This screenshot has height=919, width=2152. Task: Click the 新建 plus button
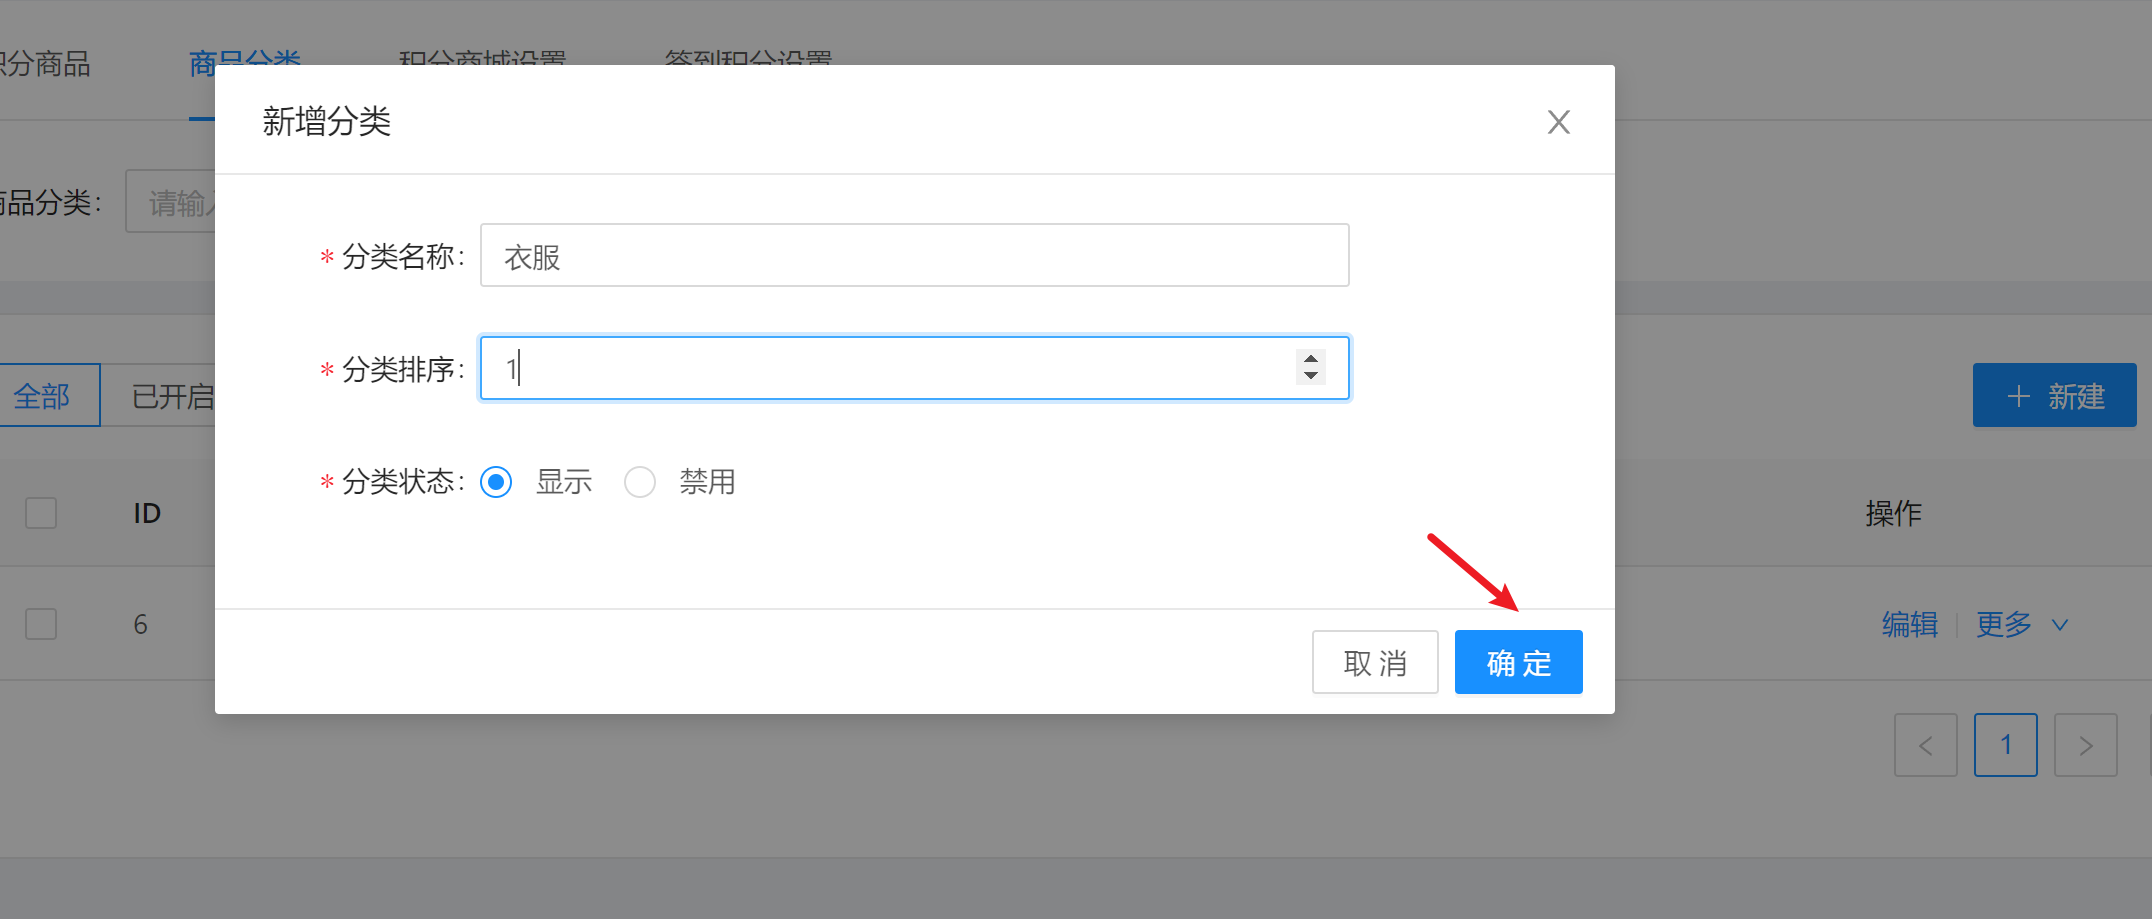pyautogui.click(x=2054, y=396)
